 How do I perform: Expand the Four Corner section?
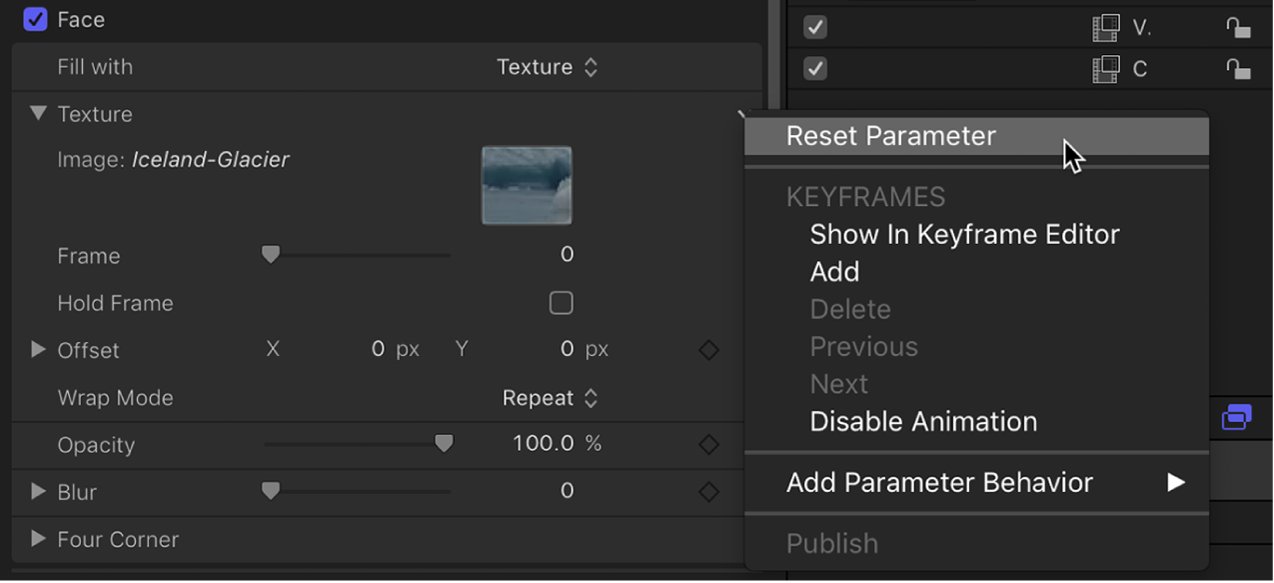pos(38,539)
